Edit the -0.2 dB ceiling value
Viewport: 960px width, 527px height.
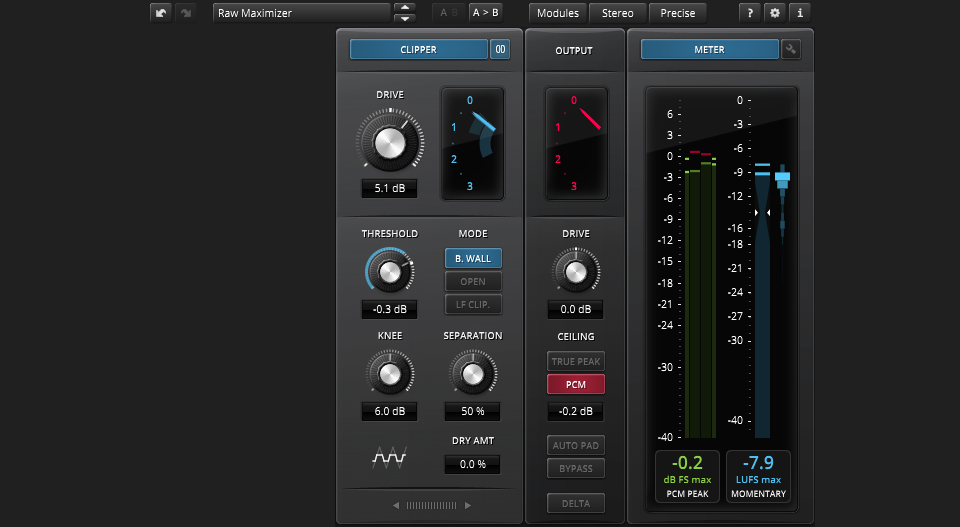click(576, 411)
